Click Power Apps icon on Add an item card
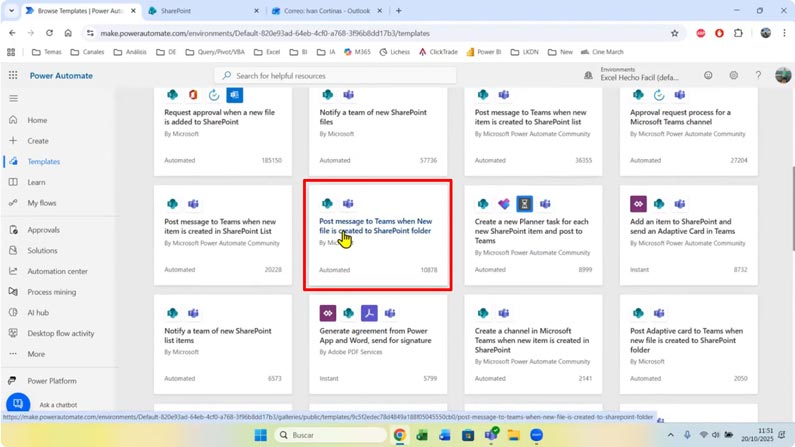The image size is (795, 447). coord(638,204)
